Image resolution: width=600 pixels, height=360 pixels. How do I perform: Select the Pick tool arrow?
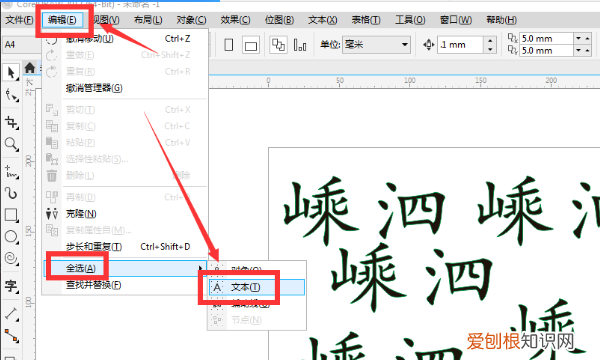tap(11, 72)
